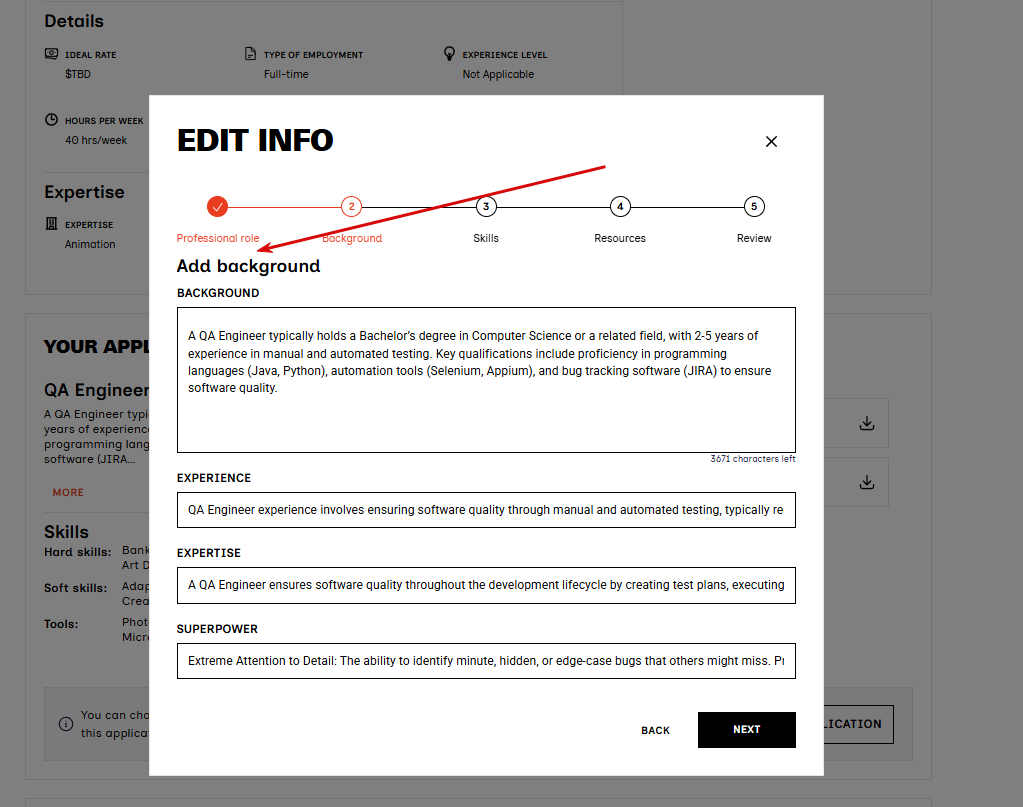The width and height of the screenshot is (1023, 807).
Task: Click the '$TBD' ideal rate value
Action: pos(78,74)
